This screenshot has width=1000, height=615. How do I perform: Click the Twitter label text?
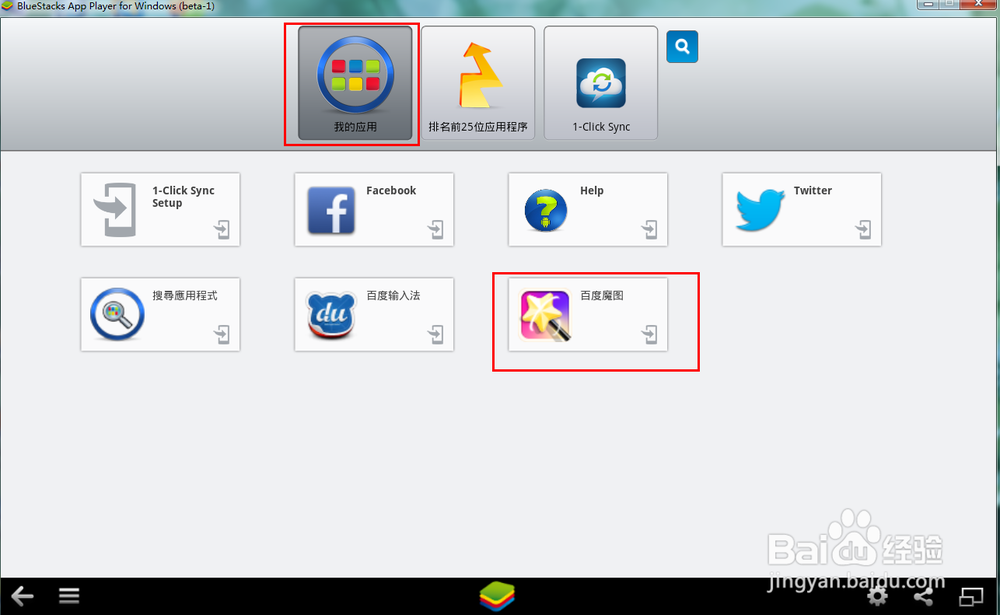[812, 190]
